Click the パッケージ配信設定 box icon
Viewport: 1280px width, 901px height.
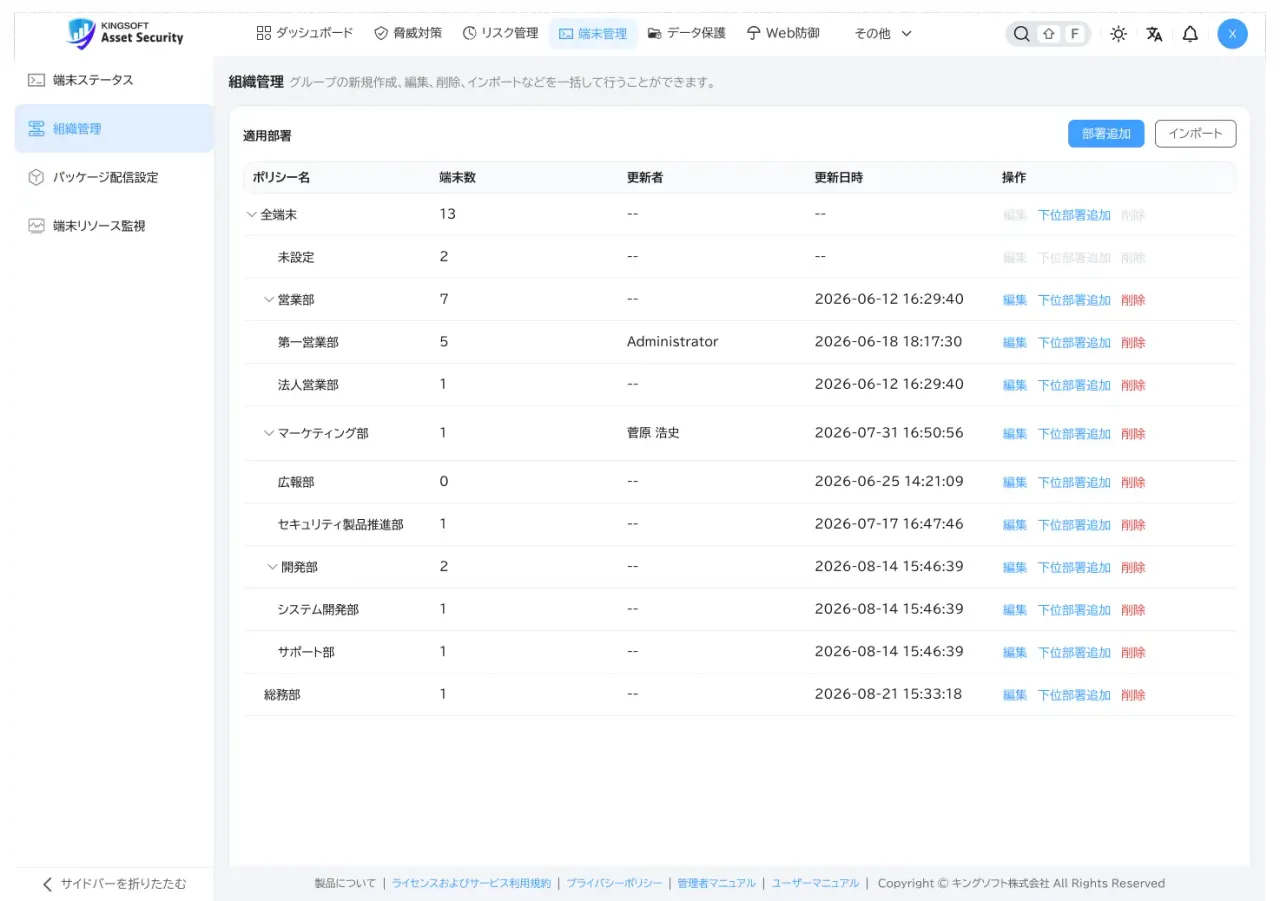tap(36, 177)
